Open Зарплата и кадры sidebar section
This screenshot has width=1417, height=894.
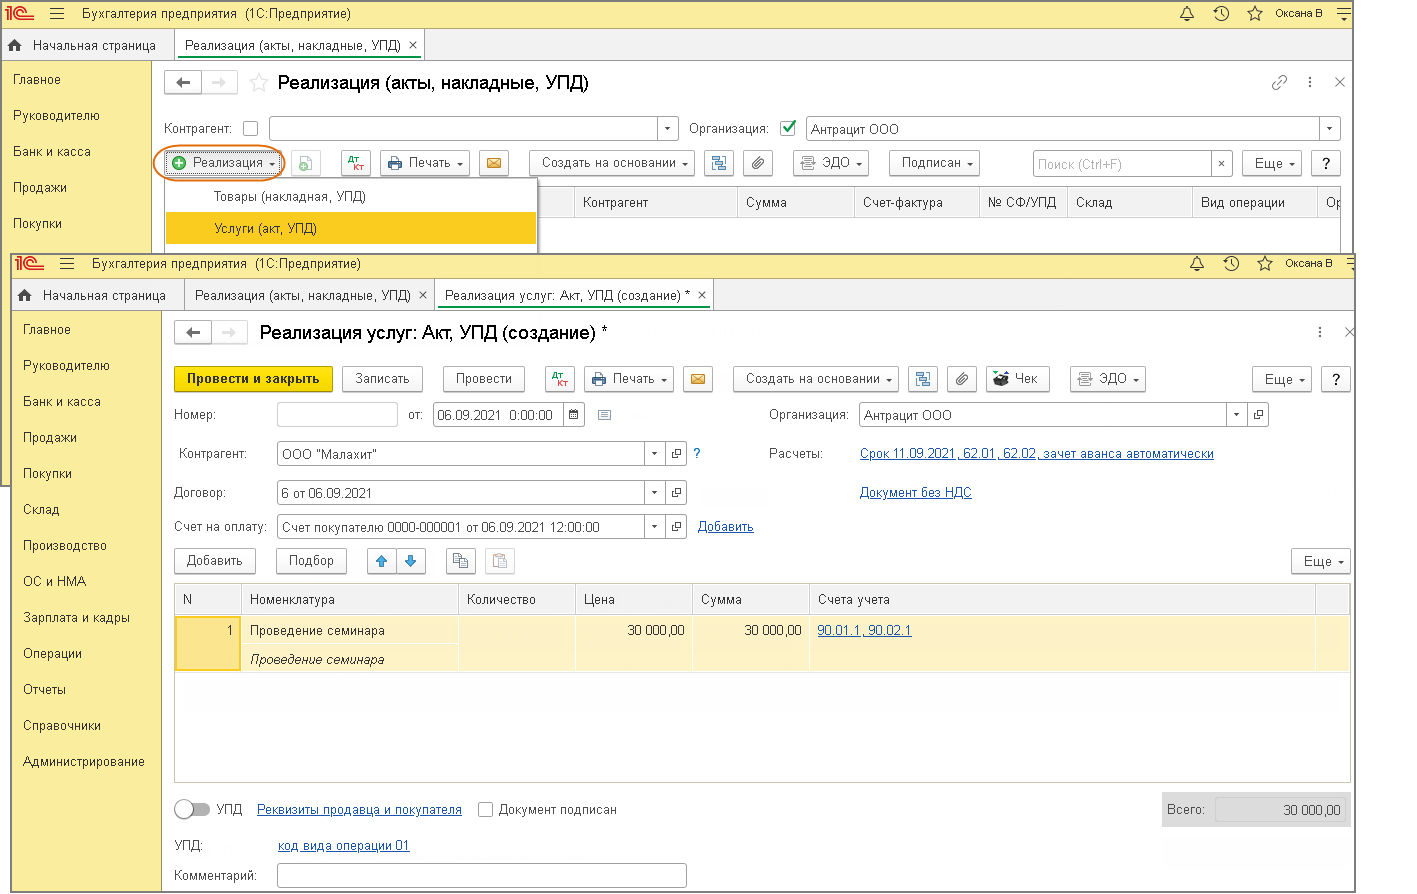click(x=77, y=618)
